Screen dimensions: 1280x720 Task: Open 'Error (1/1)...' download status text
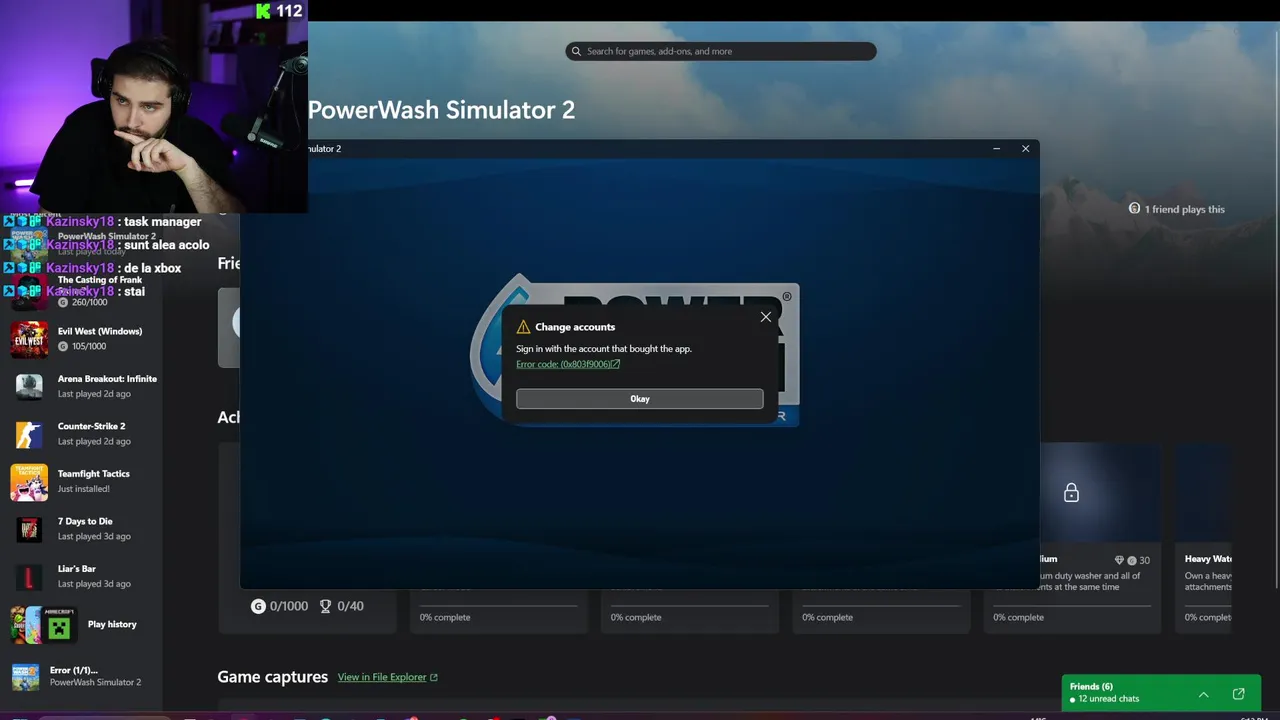[74, 670]
